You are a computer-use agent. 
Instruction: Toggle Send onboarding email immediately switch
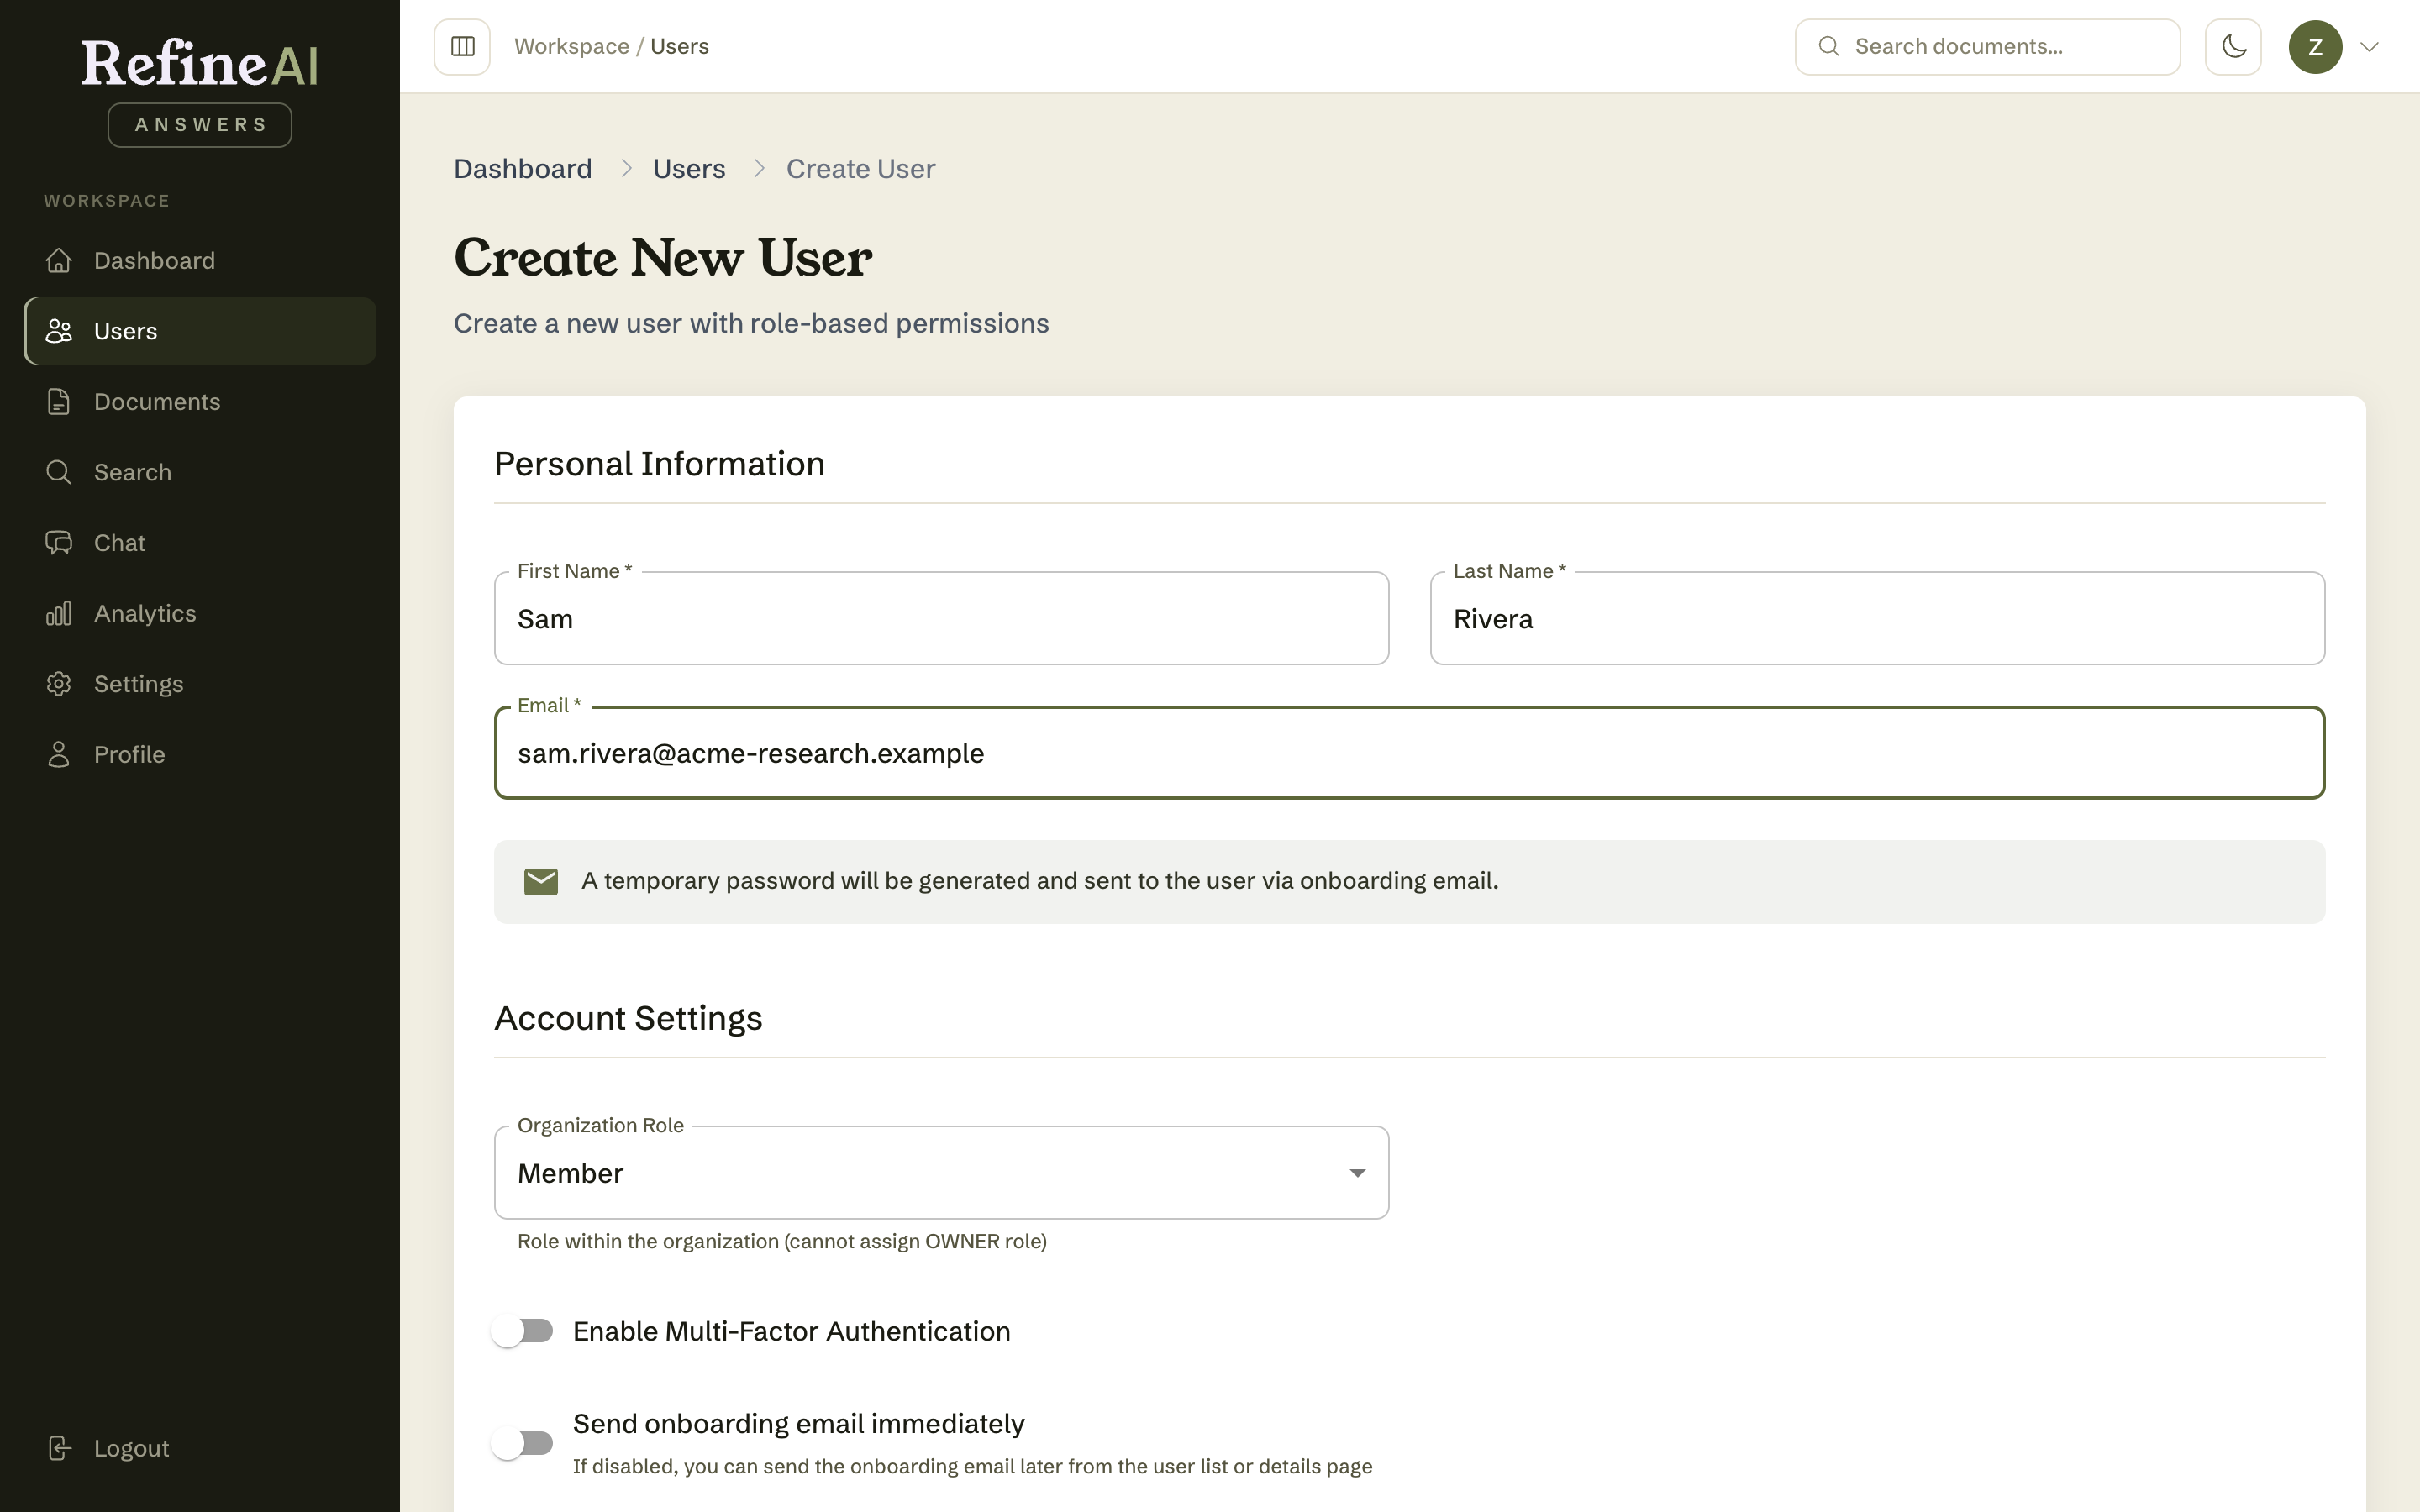pyautogui.click(x=522, y=1443)
